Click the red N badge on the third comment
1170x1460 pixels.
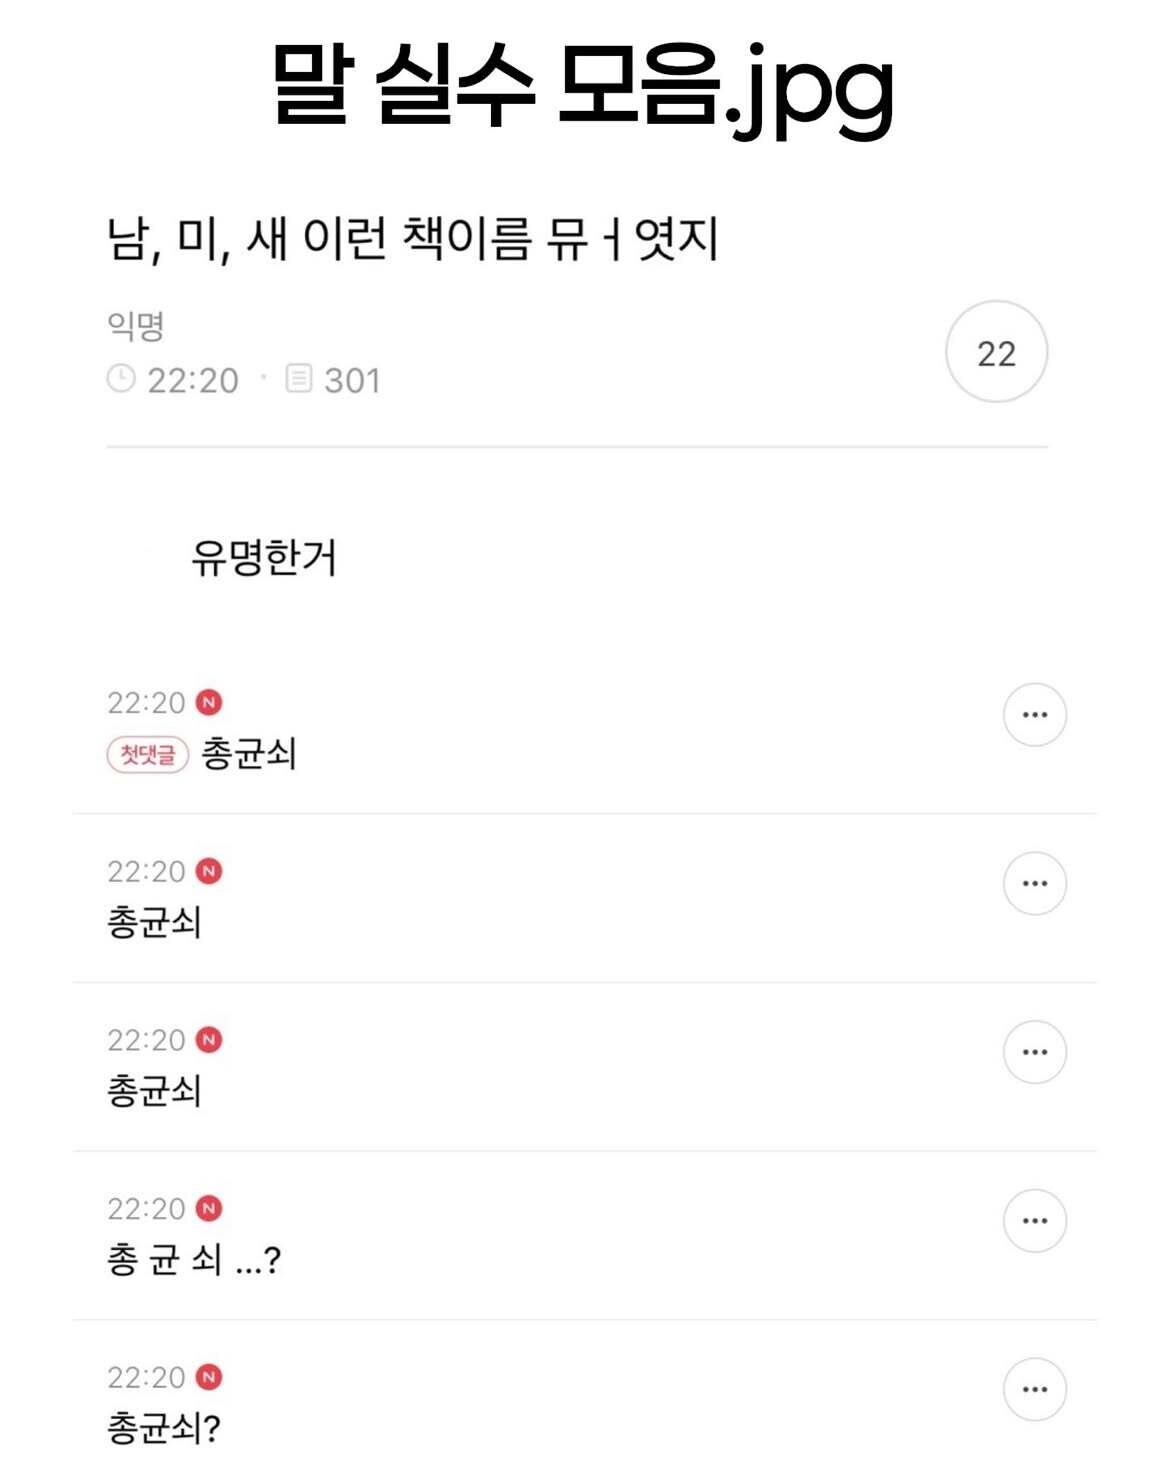[x=209, y=1040]
